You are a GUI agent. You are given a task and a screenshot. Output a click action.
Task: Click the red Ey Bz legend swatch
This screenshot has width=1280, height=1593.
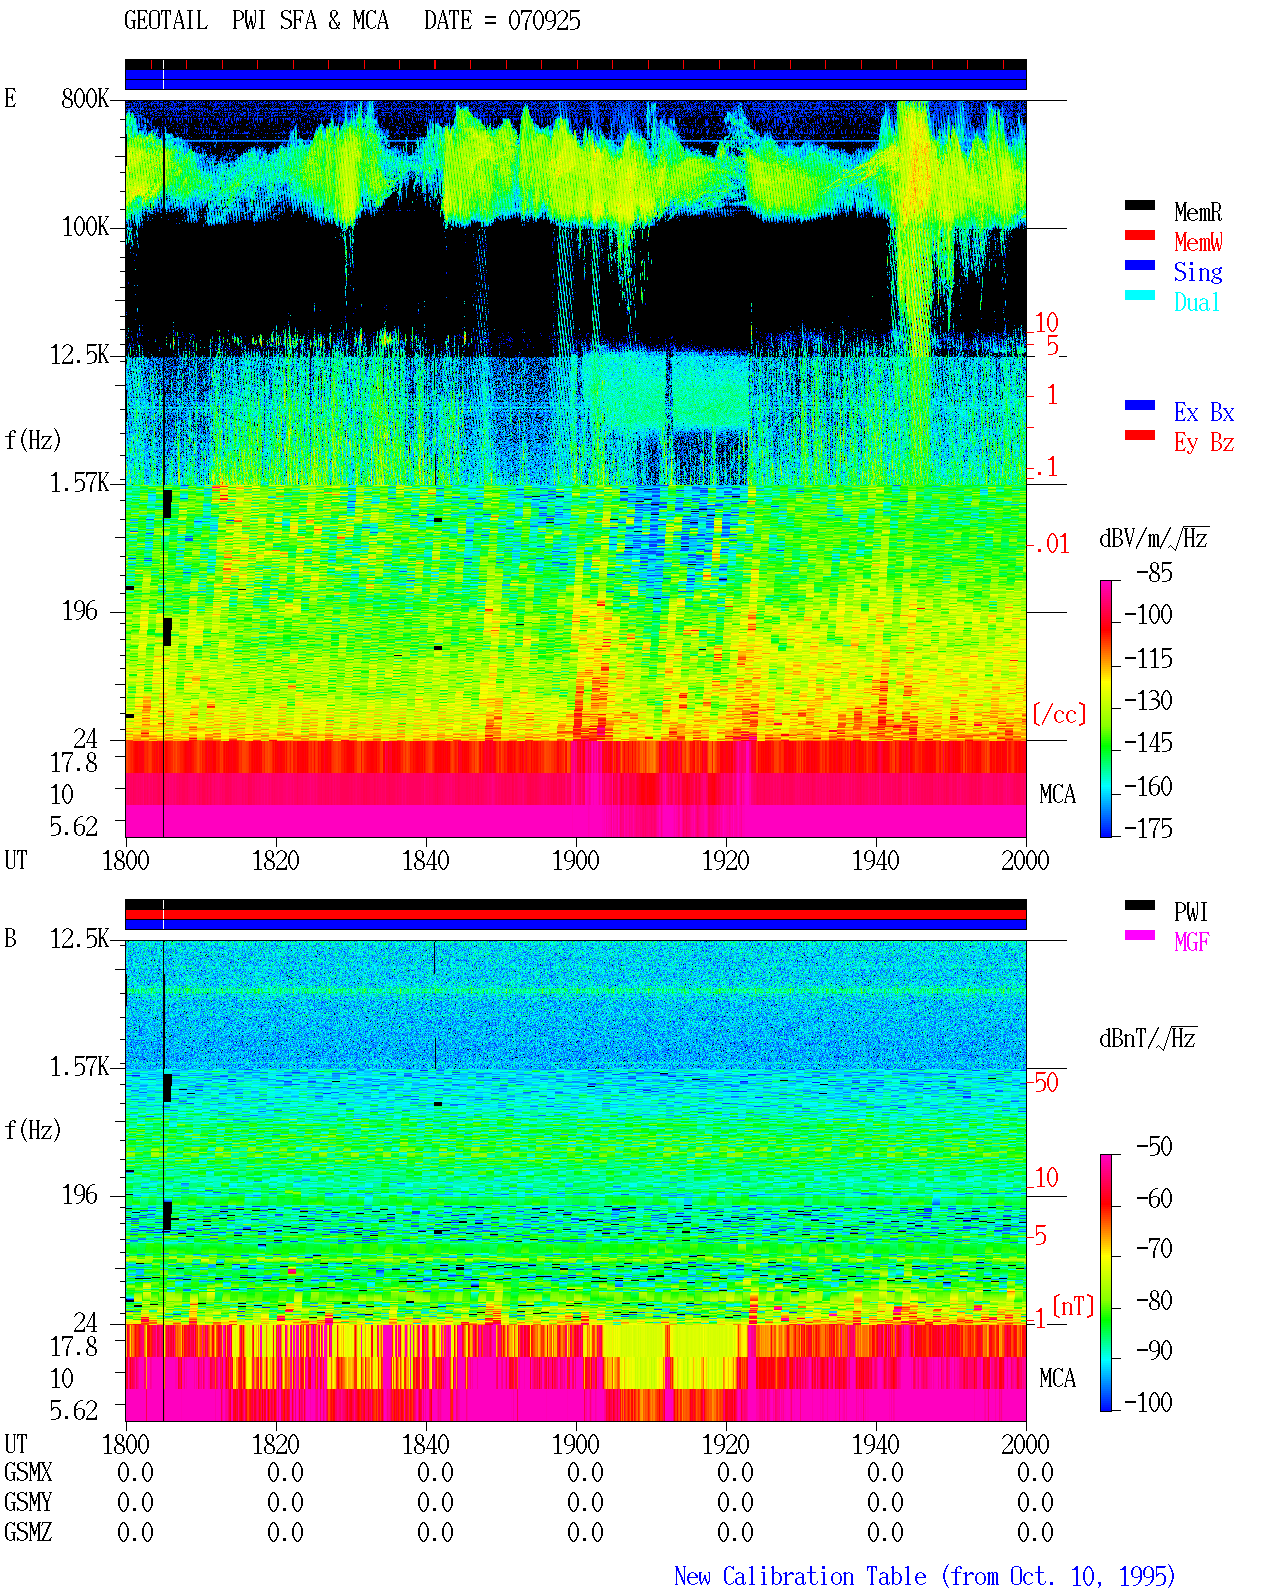click(1140, 435)
